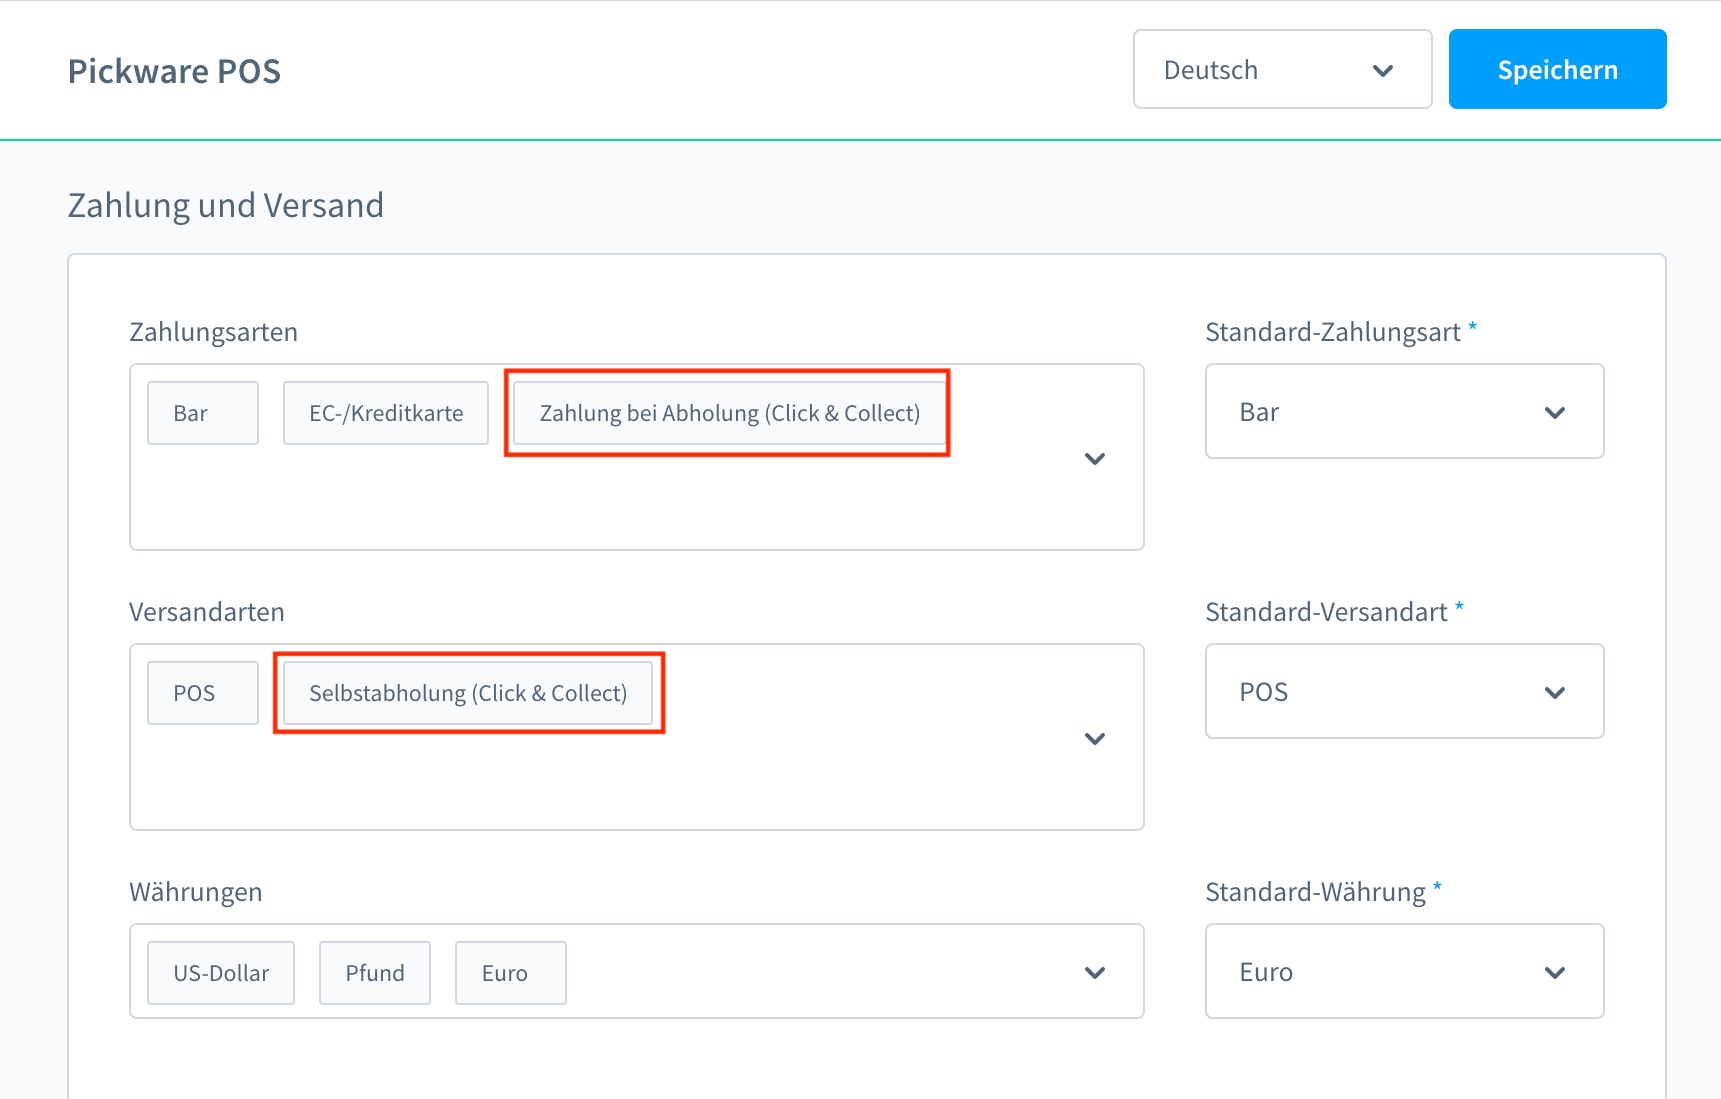Open the Standard-Zahlungsart dropdown showing Bar
Screen dimensions: 1721x1099
[x=1403, y=412]
